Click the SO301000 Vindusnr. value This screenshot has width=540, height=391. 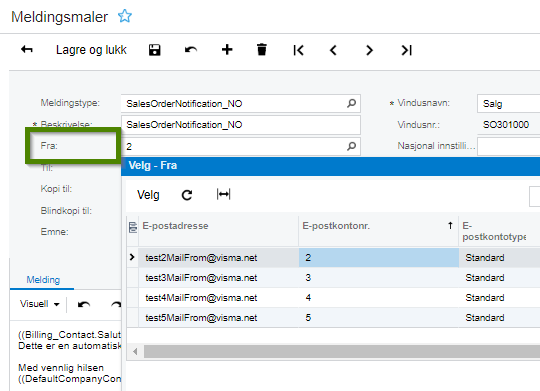506,125
